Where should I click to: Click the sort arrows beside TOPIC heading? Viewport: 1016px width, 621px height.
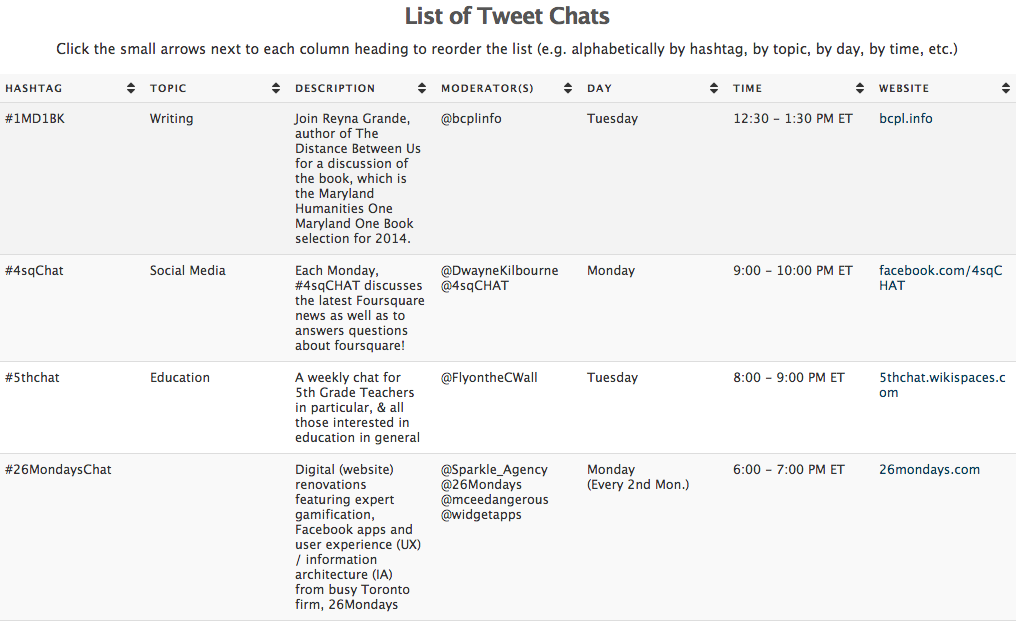coord(276,88)
